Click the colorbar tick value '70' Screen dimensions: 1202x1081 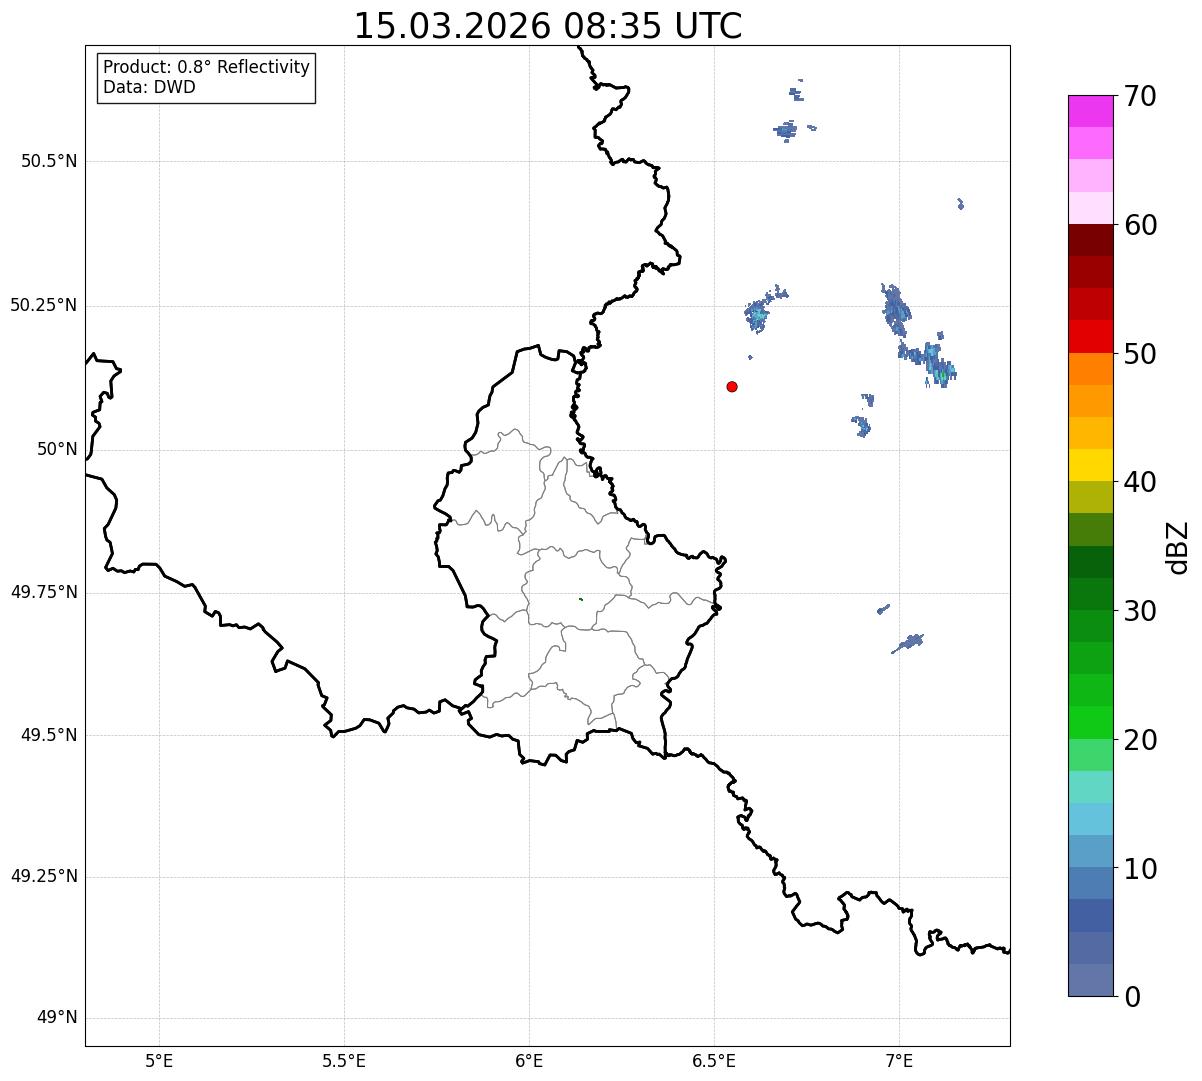pos(1140,96)
